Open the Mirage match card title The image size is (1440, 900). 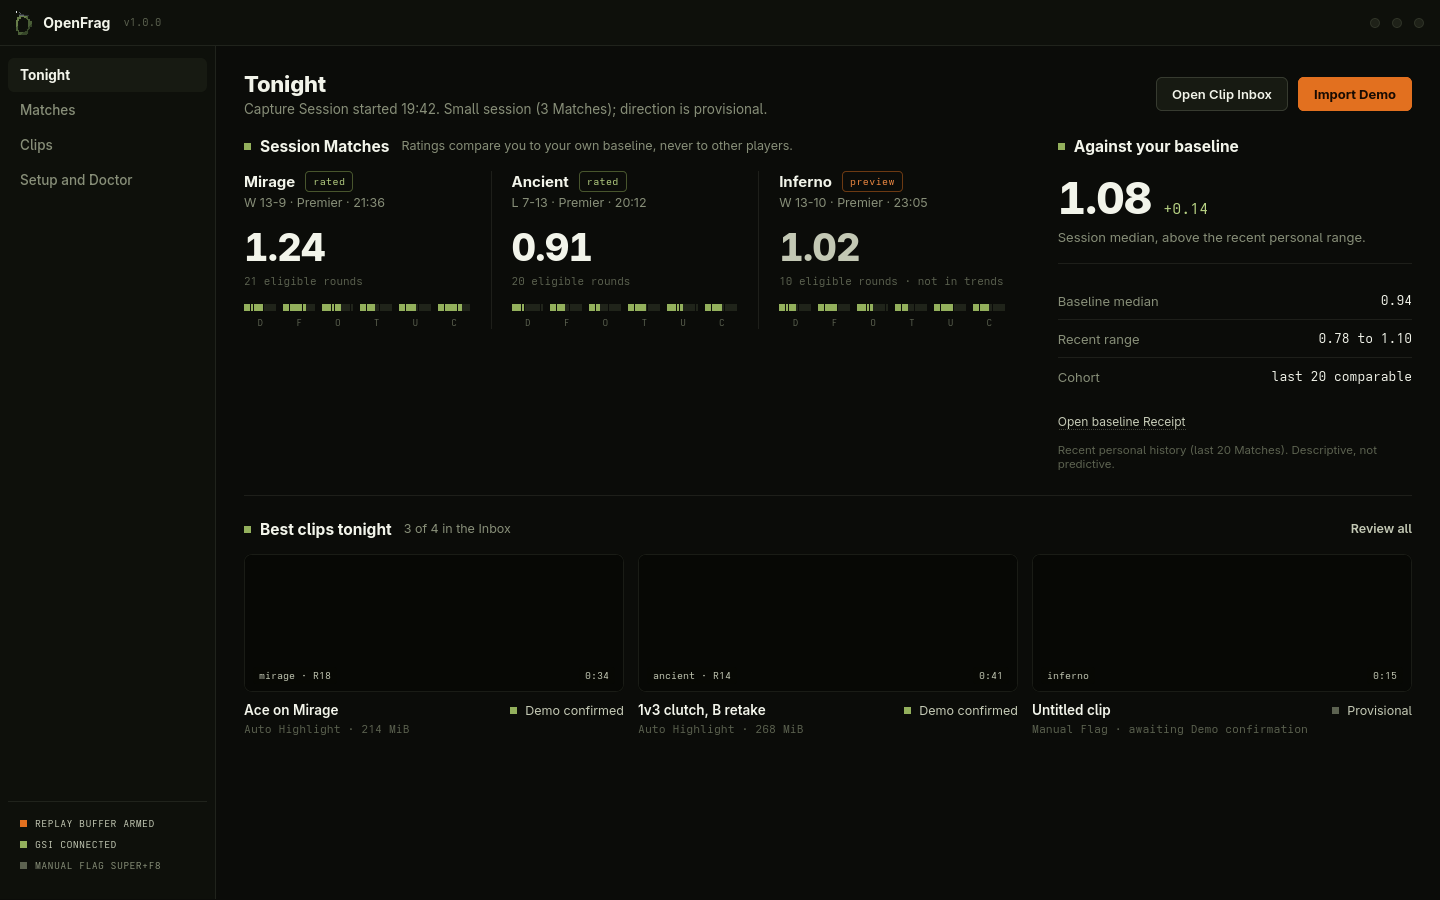(269, 182)
